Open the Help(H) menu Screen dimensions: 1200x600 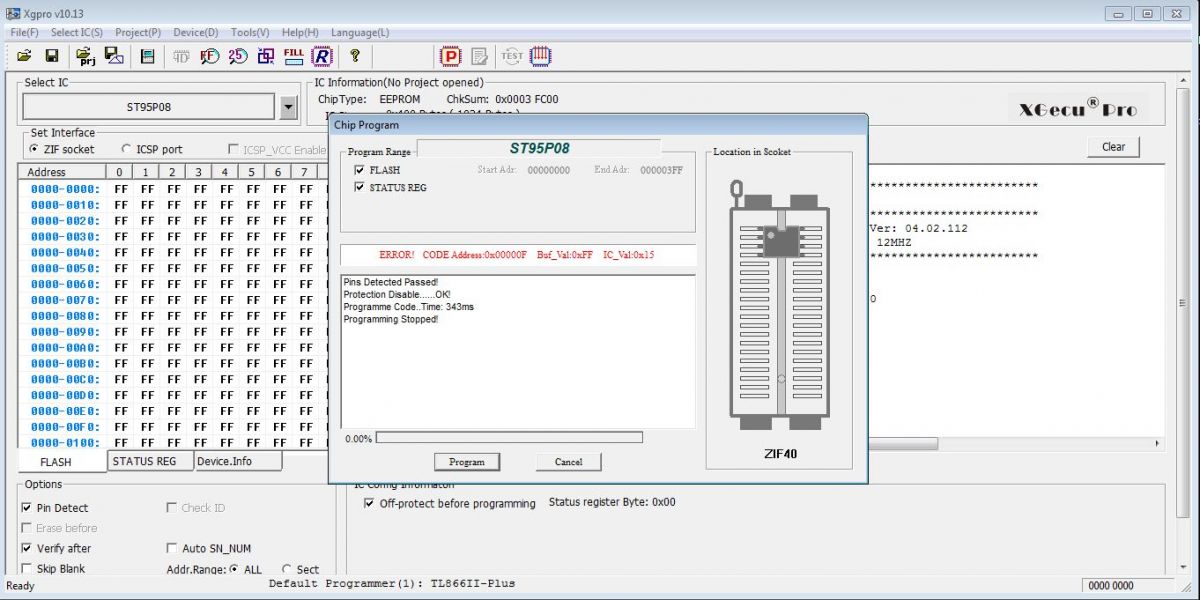click(300, 33)
